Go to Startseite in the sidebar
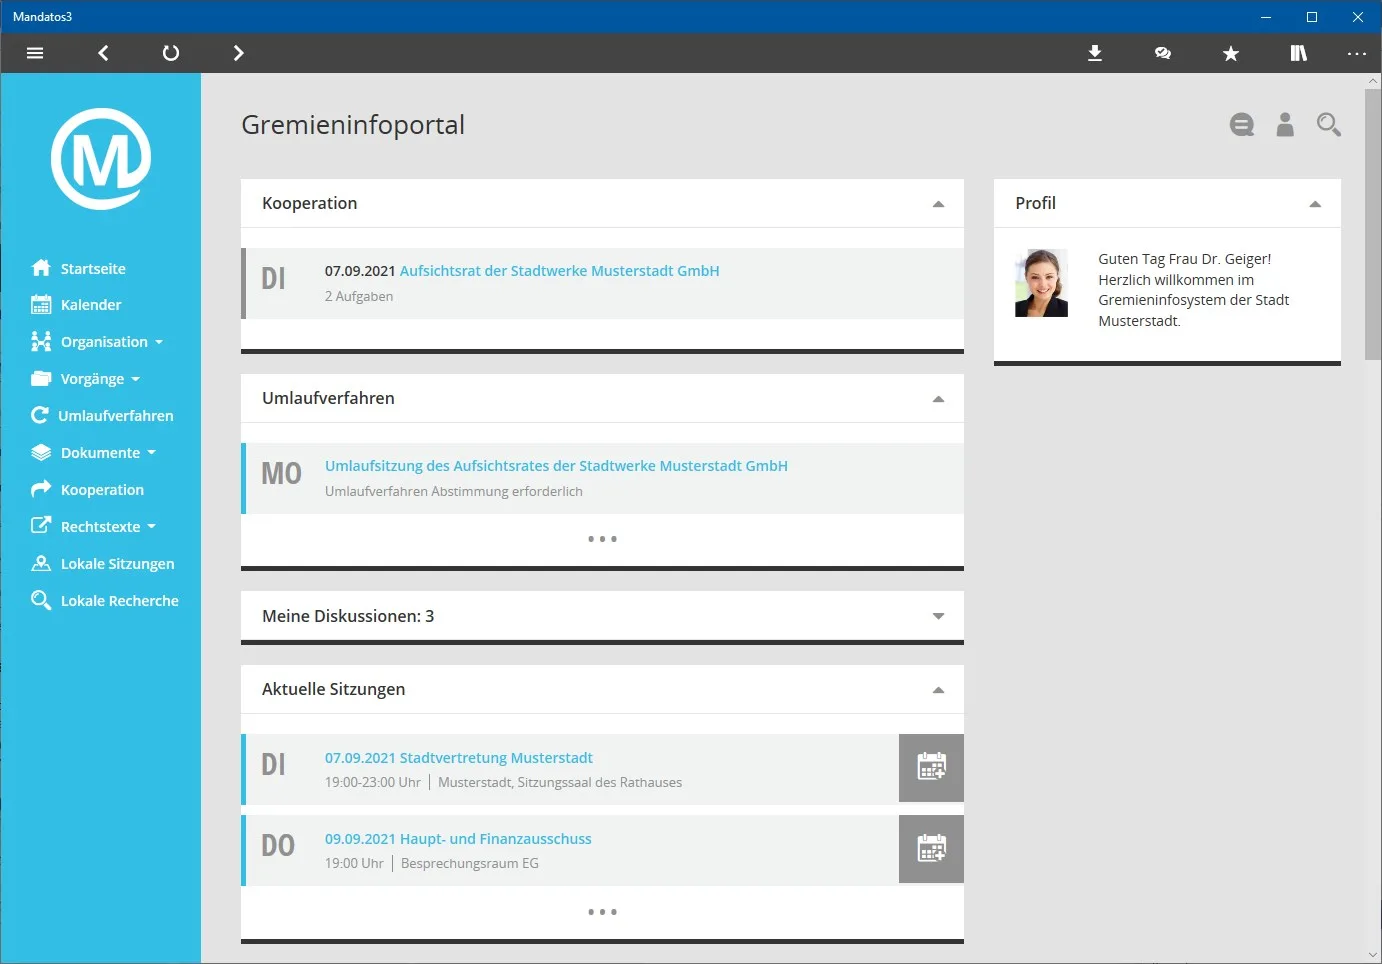1382x964 pixels. pyautogui.click(x=93, y=268)
